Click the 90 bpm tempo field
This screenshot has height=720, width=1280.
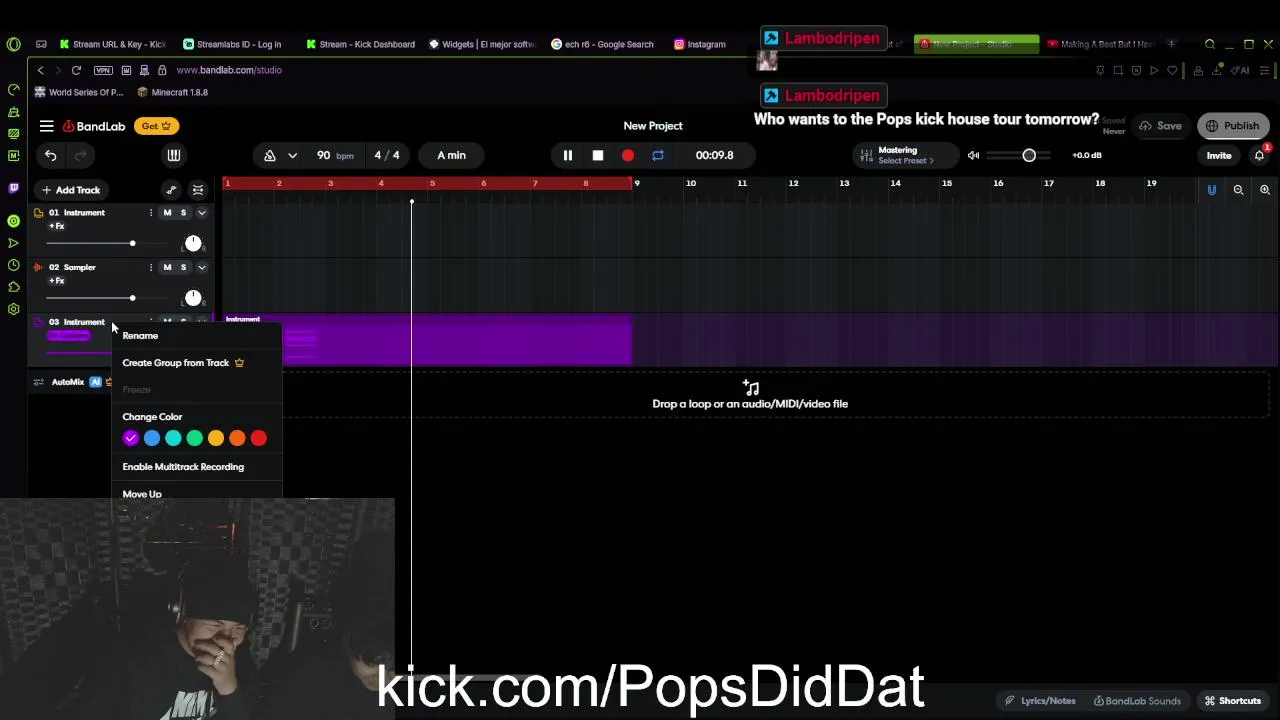click(335, 155)
